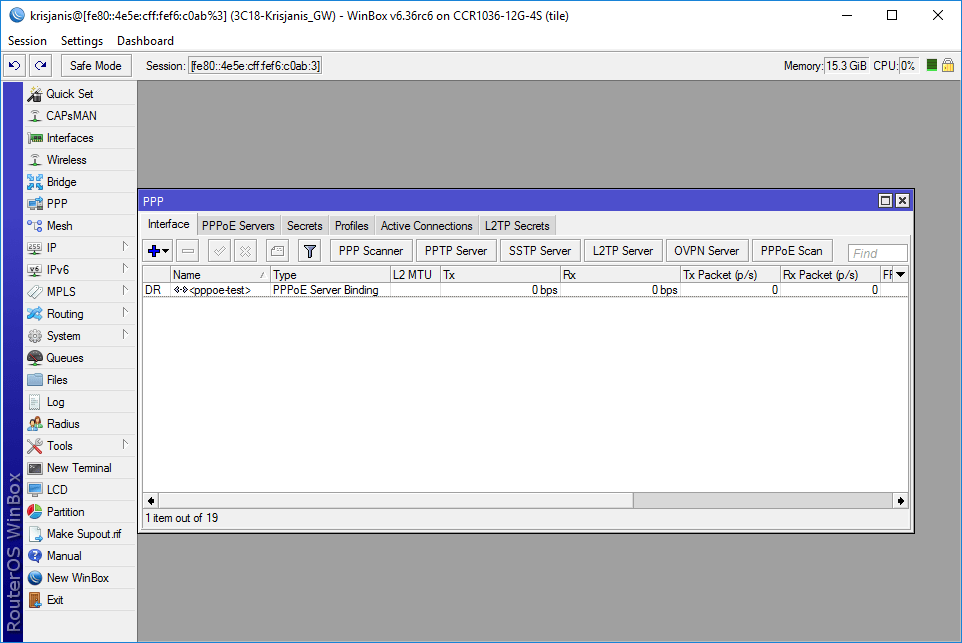Image resolution: width=962 pixels, height=643 pixels.
Task: Open the filter with the funnel icon
Action: [x=309, y=250]
